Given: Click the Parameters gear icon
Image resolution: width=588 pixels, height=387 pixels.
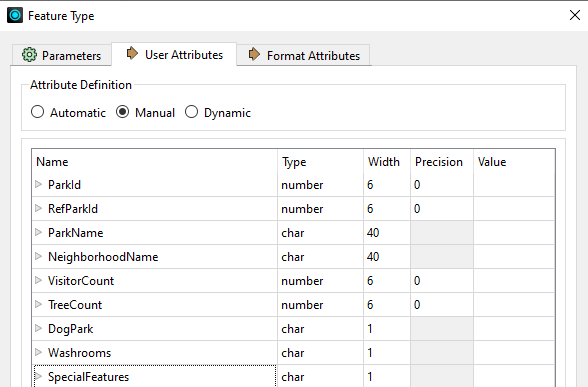Looking at the screenshot, I should click(x=29, y=55).
